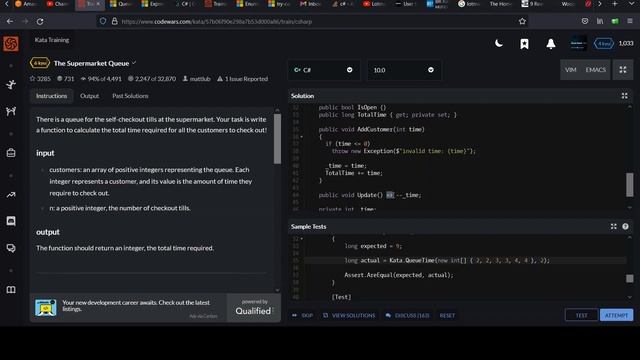Screen dimensions: 640x360
Task: Open Sample Tests help icon
Action: [x=625, y=227]
